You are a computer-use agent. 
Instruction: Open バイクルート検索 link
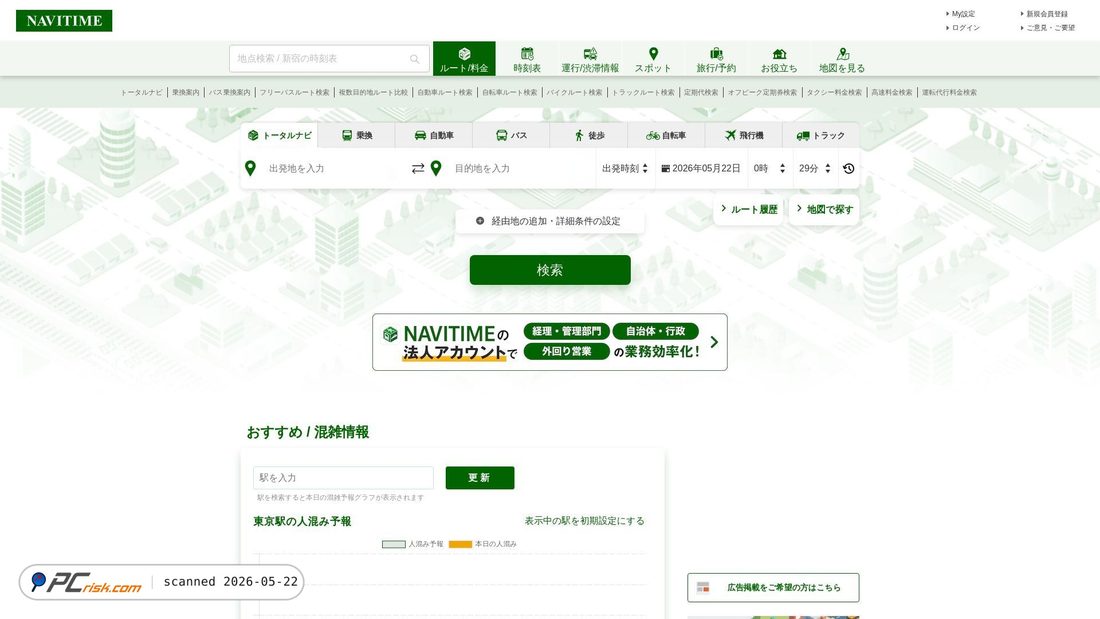(x=575, y=93)
